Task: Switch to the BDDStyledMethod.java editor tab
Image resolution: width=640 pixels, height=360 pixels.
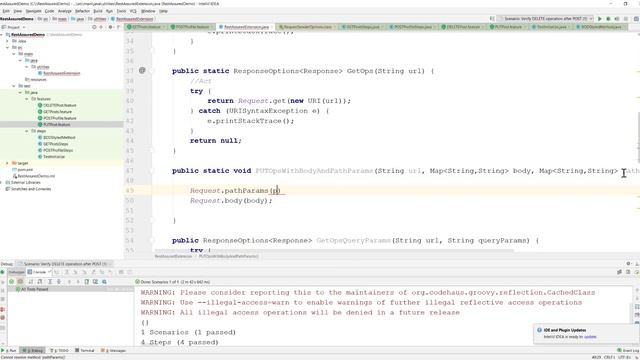Action: click(600, 27)
